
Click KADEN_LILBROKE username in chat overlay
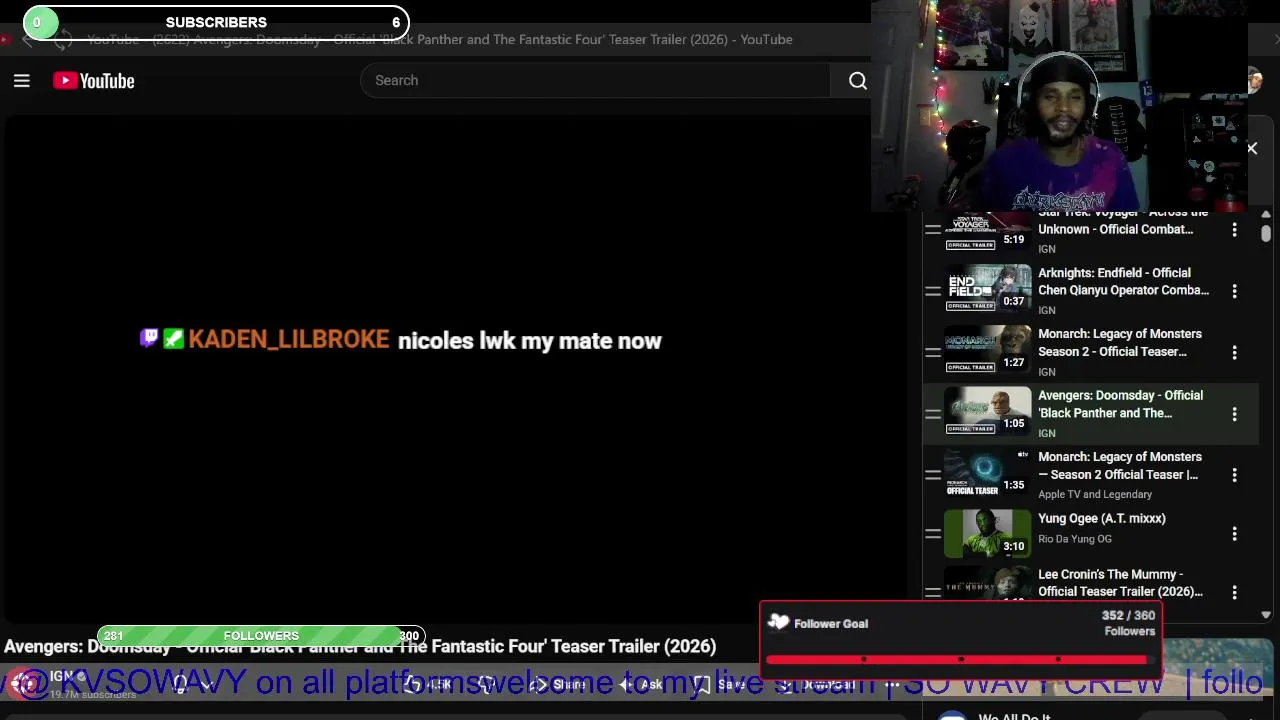[288, 340]
